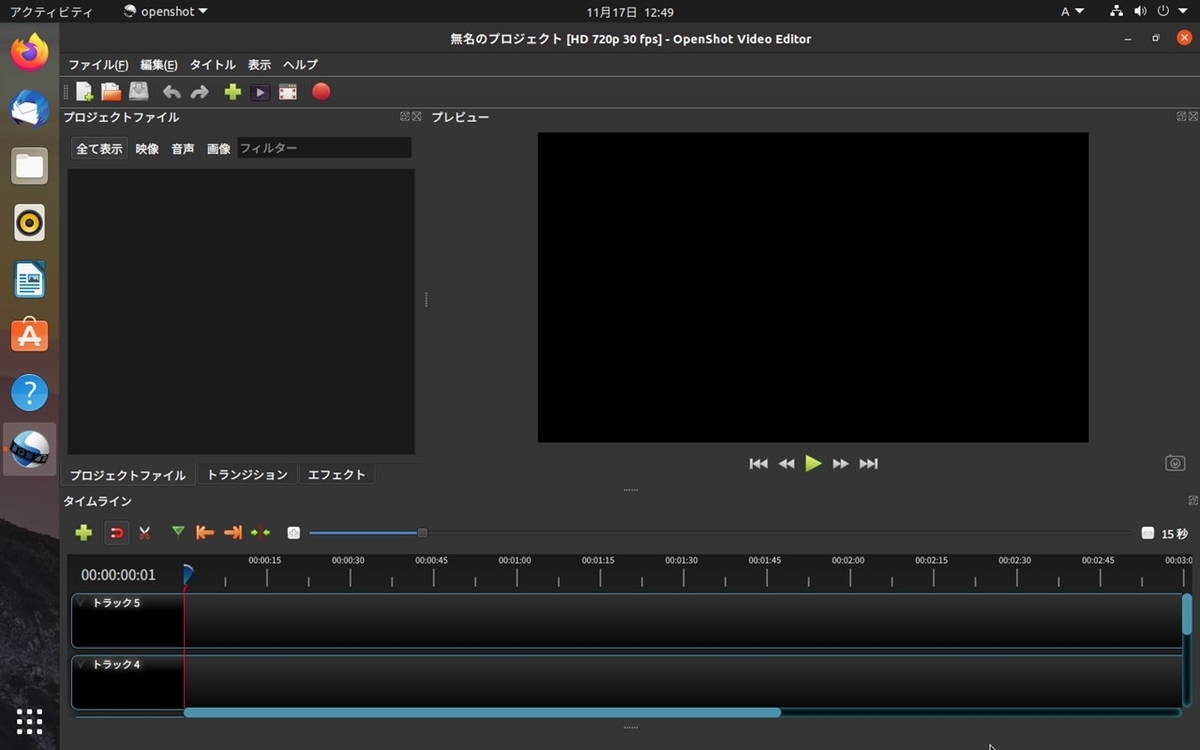Show all files with 全て表示

99,149
